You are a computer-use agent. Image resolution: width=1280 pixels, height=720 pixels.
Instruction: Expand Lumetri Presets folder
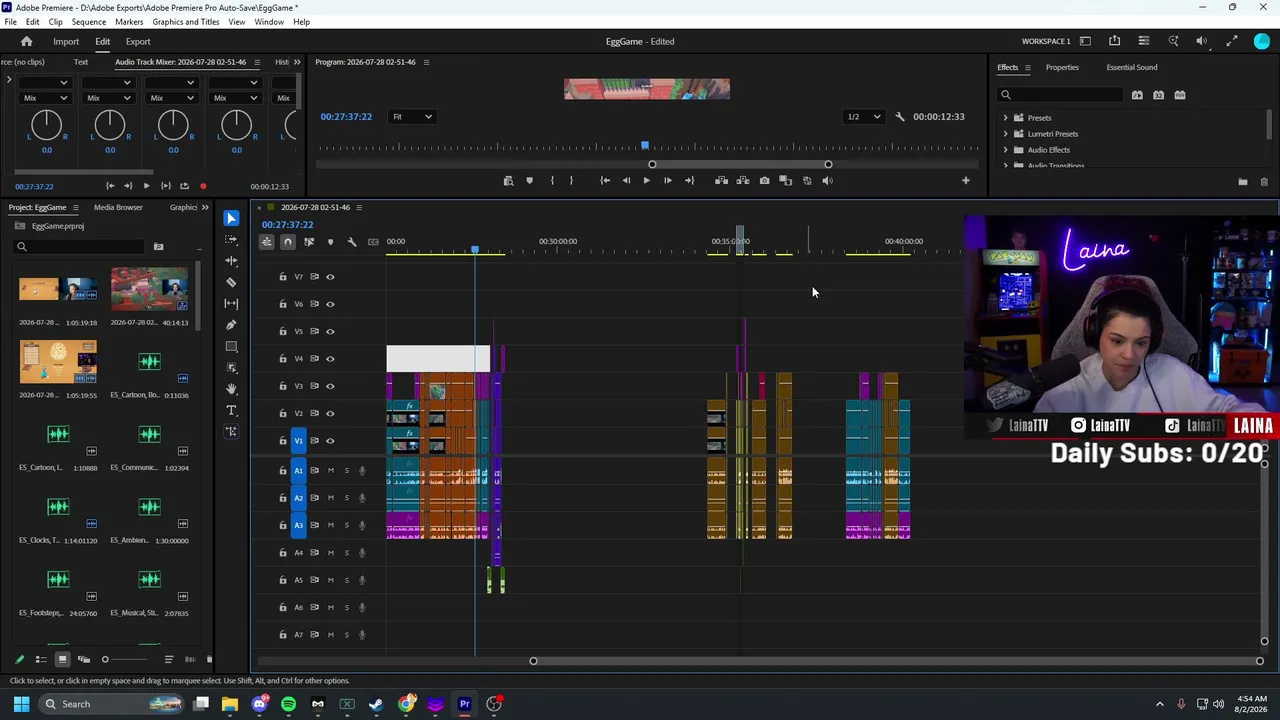pos(1006,134)
